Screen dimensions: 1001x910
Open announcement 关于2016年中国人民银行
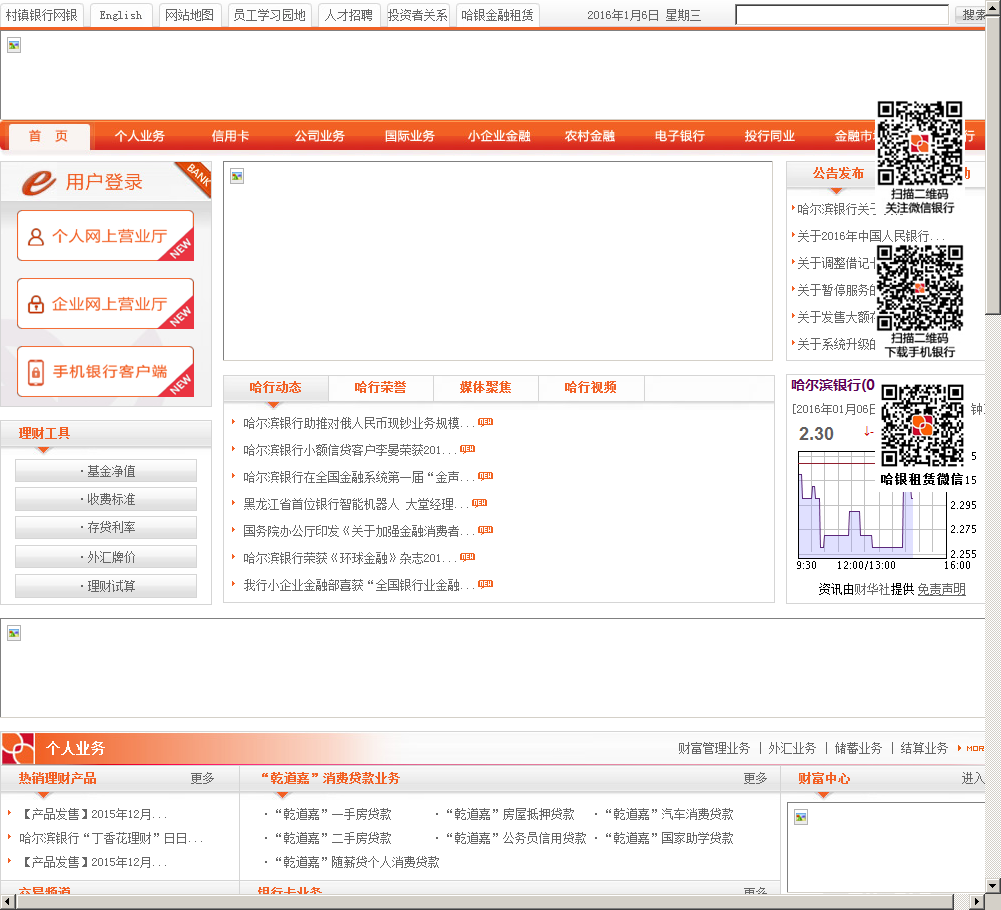click(871, 236)
